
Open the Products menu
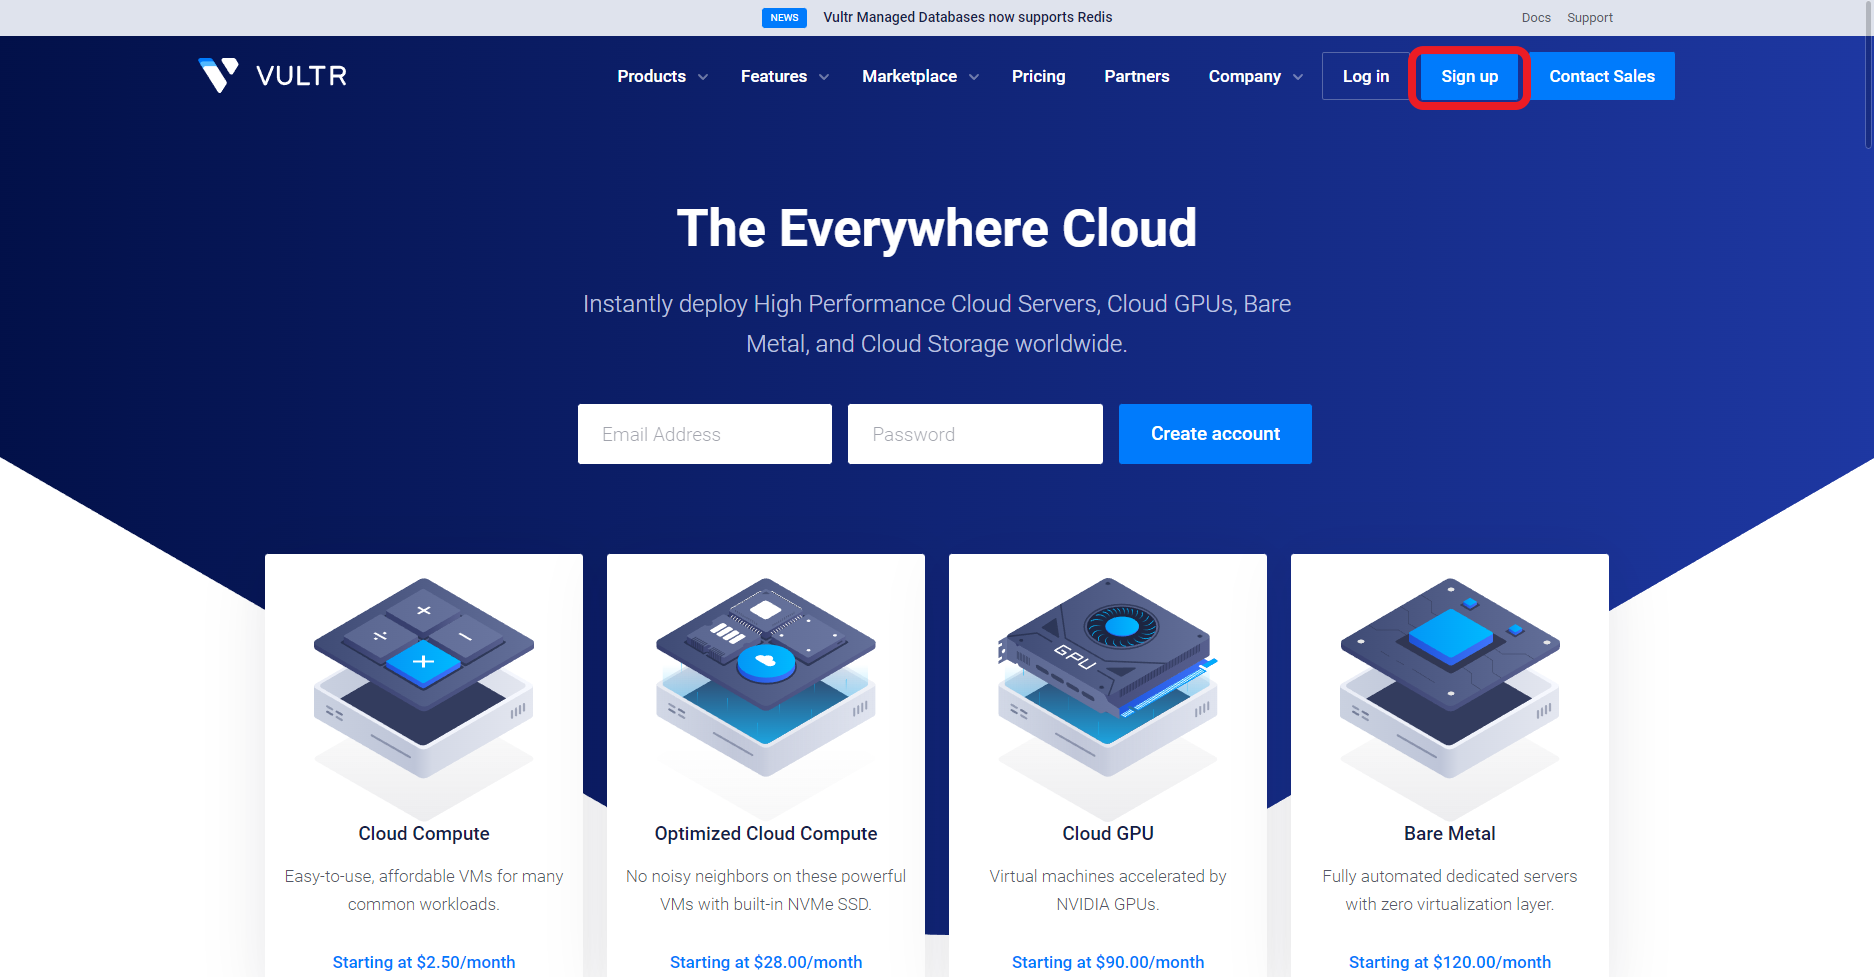coord(651,76)
